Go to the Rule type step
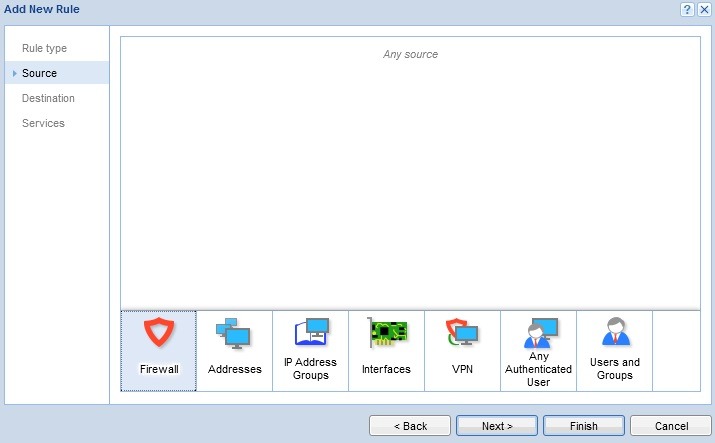This screenshot has height=443, width=715. click(x=44, y=48)
